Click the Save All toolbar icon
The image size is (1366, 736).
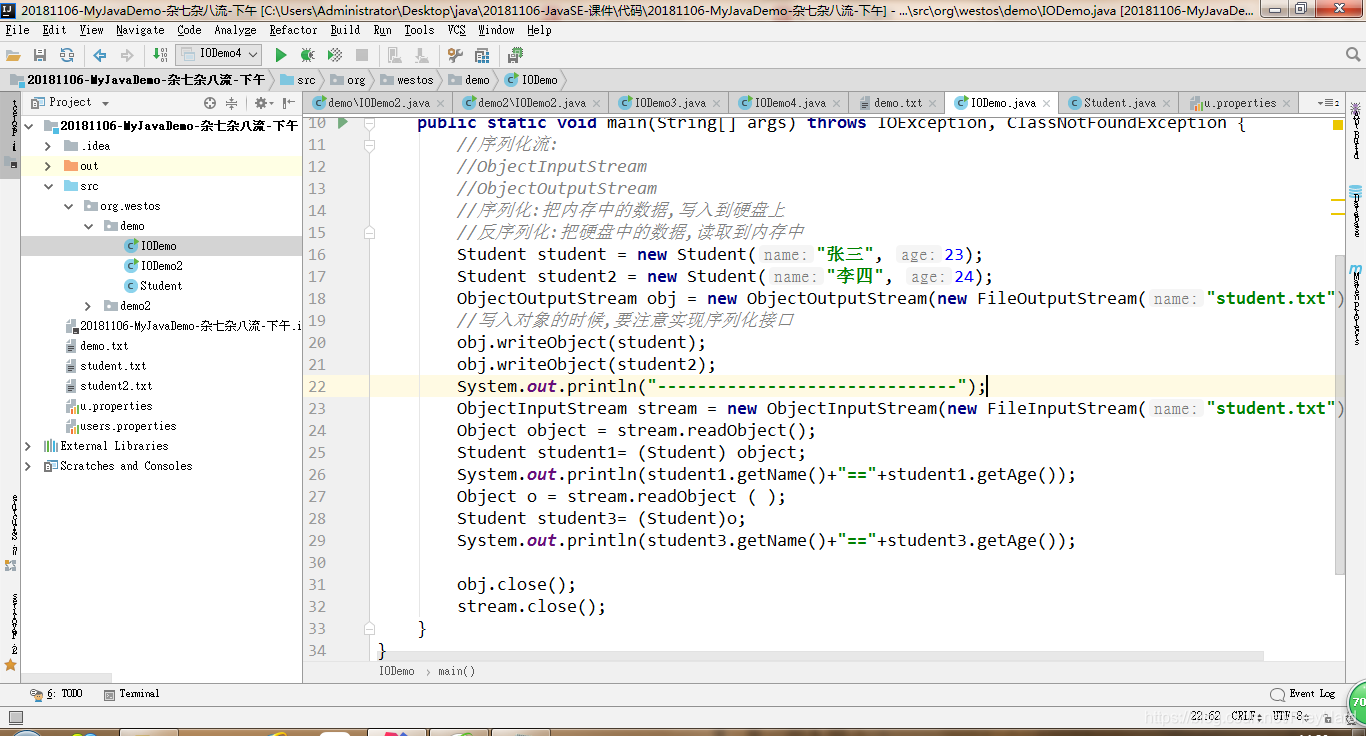[x=40, y=55]
